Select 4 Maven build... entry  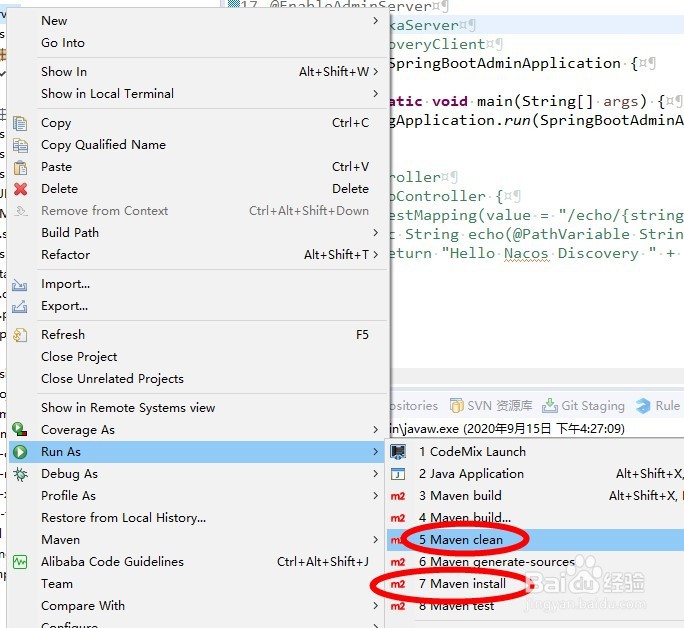tap(465, 518)
